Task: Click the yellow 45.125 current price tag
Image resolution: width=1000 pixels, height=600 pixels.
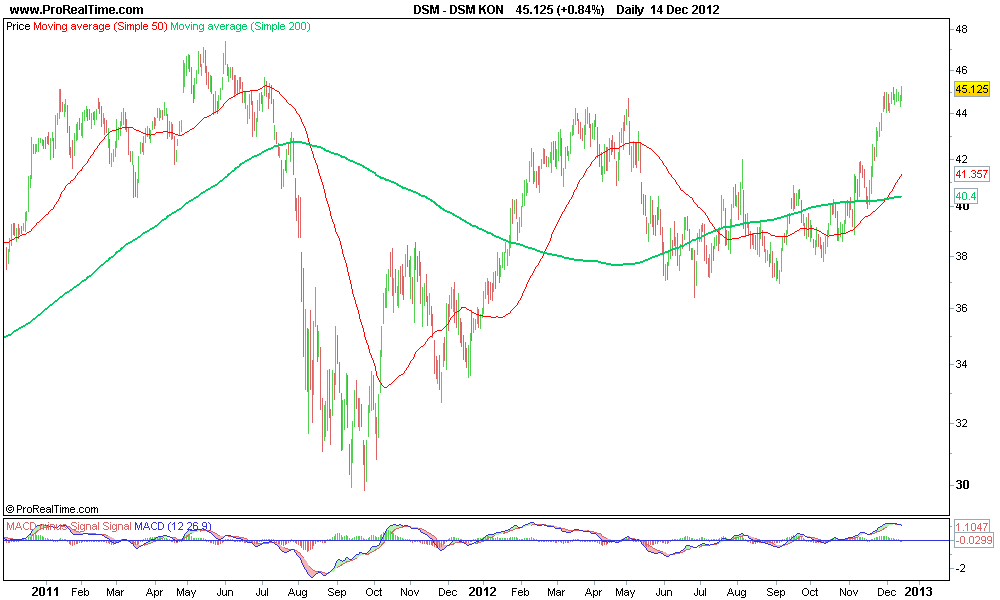Action: (x=971, y=89)
